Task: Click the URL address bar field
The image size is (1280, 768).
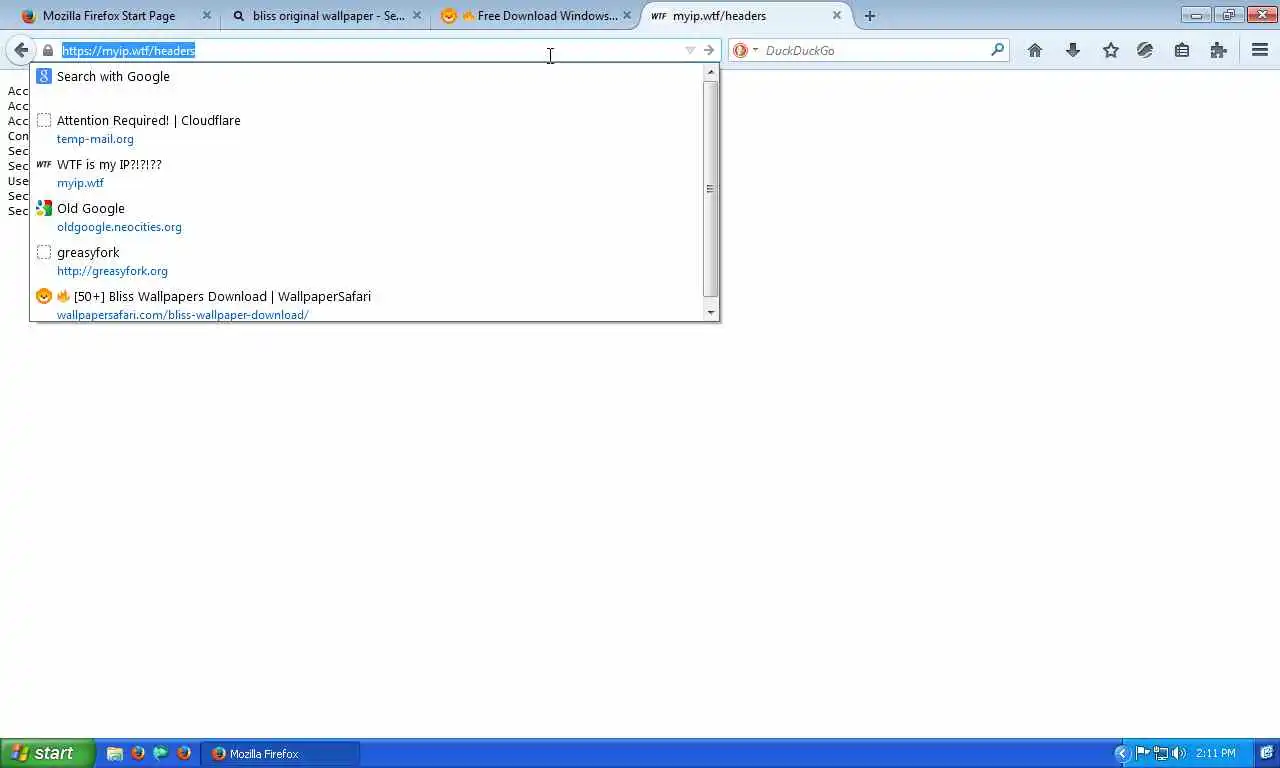Action: click(370, 50)
